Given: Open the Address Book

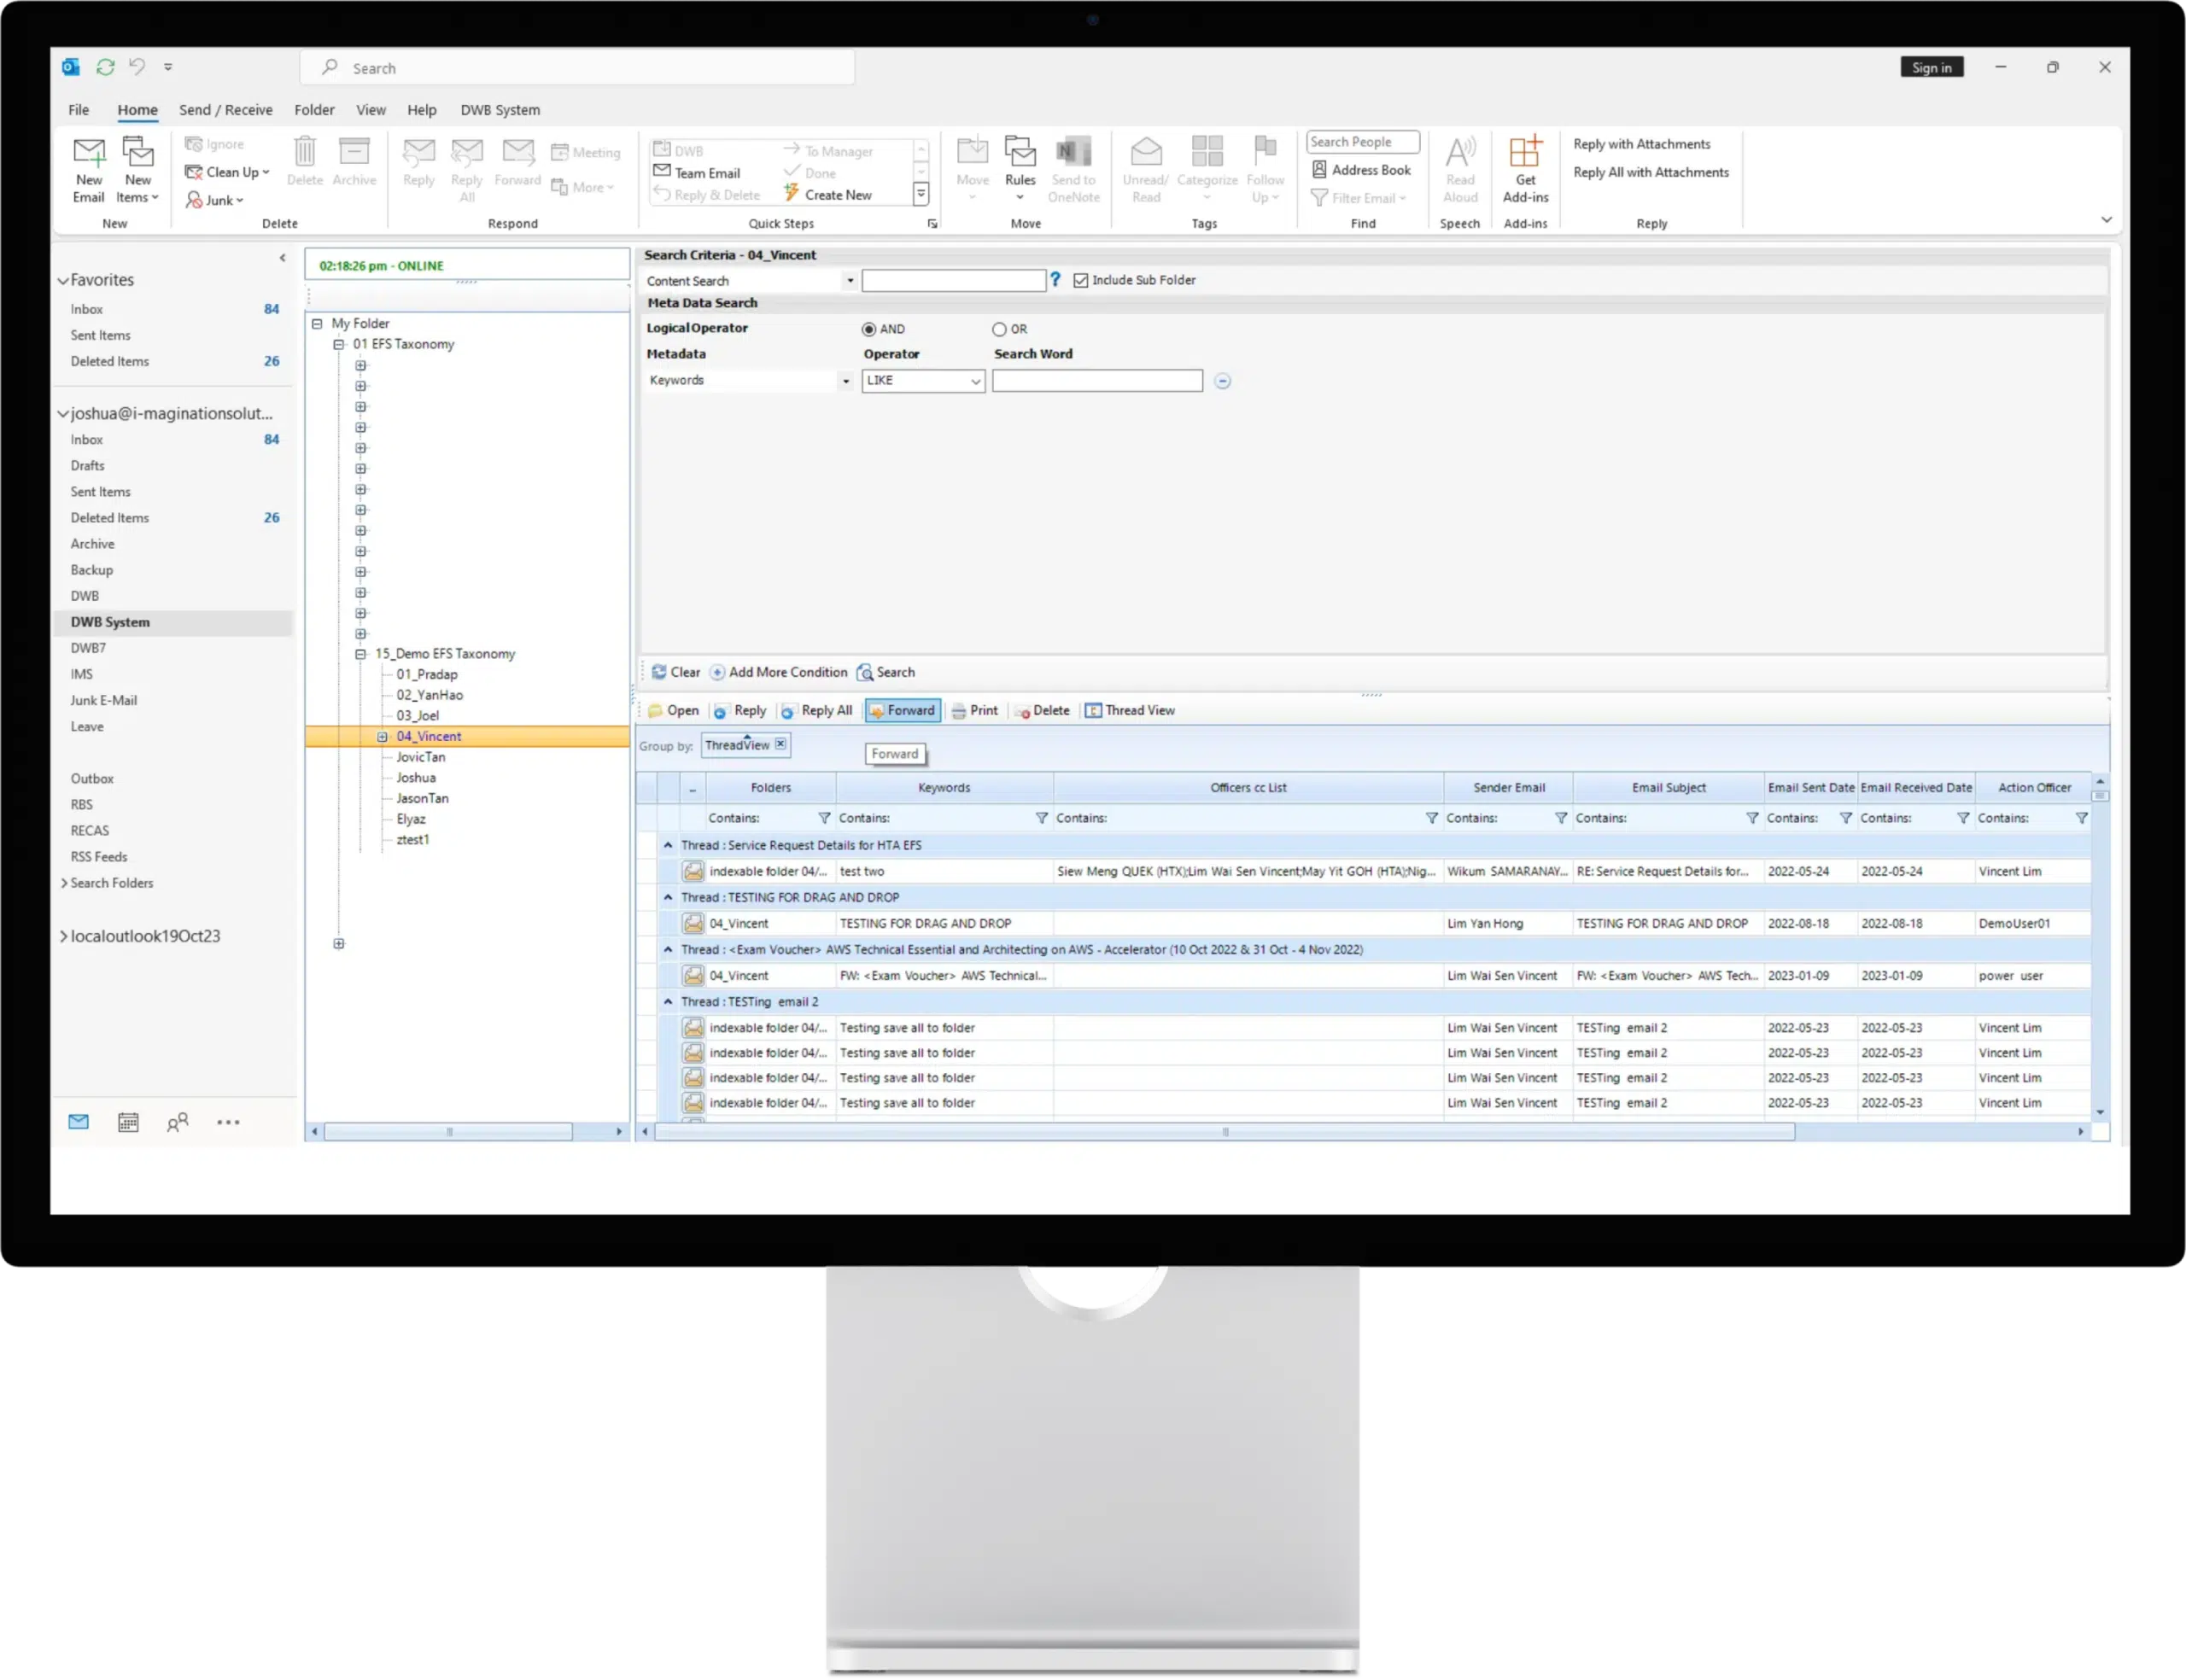Looking at the screenshot, I should [x=1362, y=170].
